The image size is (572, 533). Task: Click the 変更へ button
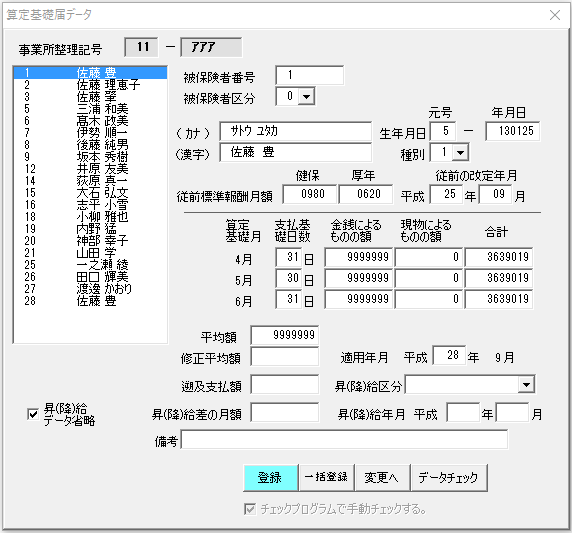click(x=383, y=478)
